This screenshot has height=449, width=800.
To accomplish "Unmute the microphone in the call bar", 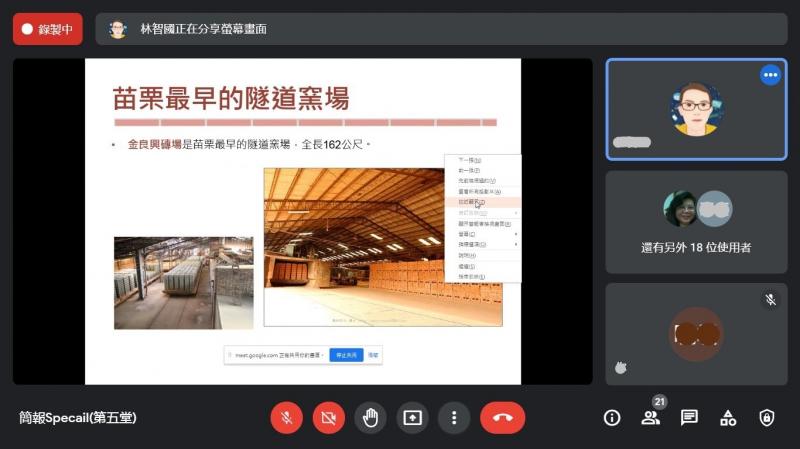I will pos(286,418).
